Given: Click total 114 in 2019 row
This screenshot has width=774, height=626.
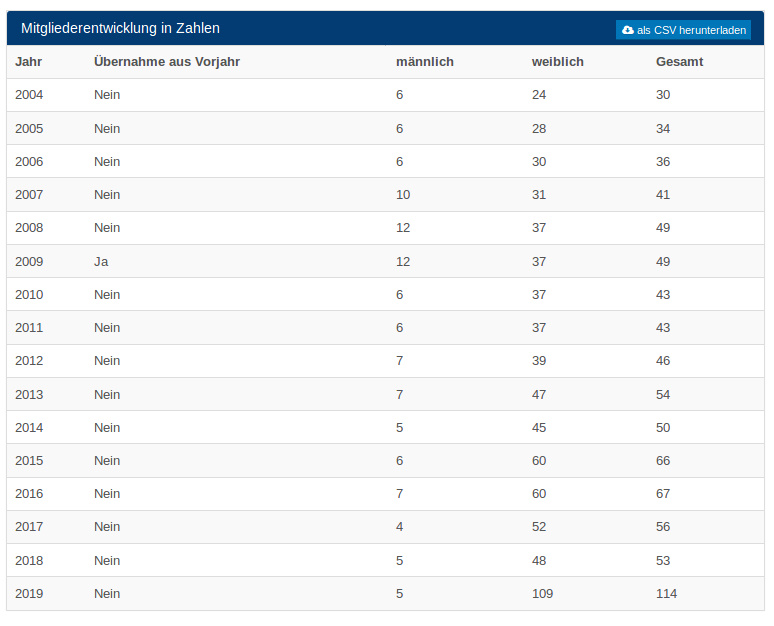Looking at the screenshot, I should [x=666, y=593].
